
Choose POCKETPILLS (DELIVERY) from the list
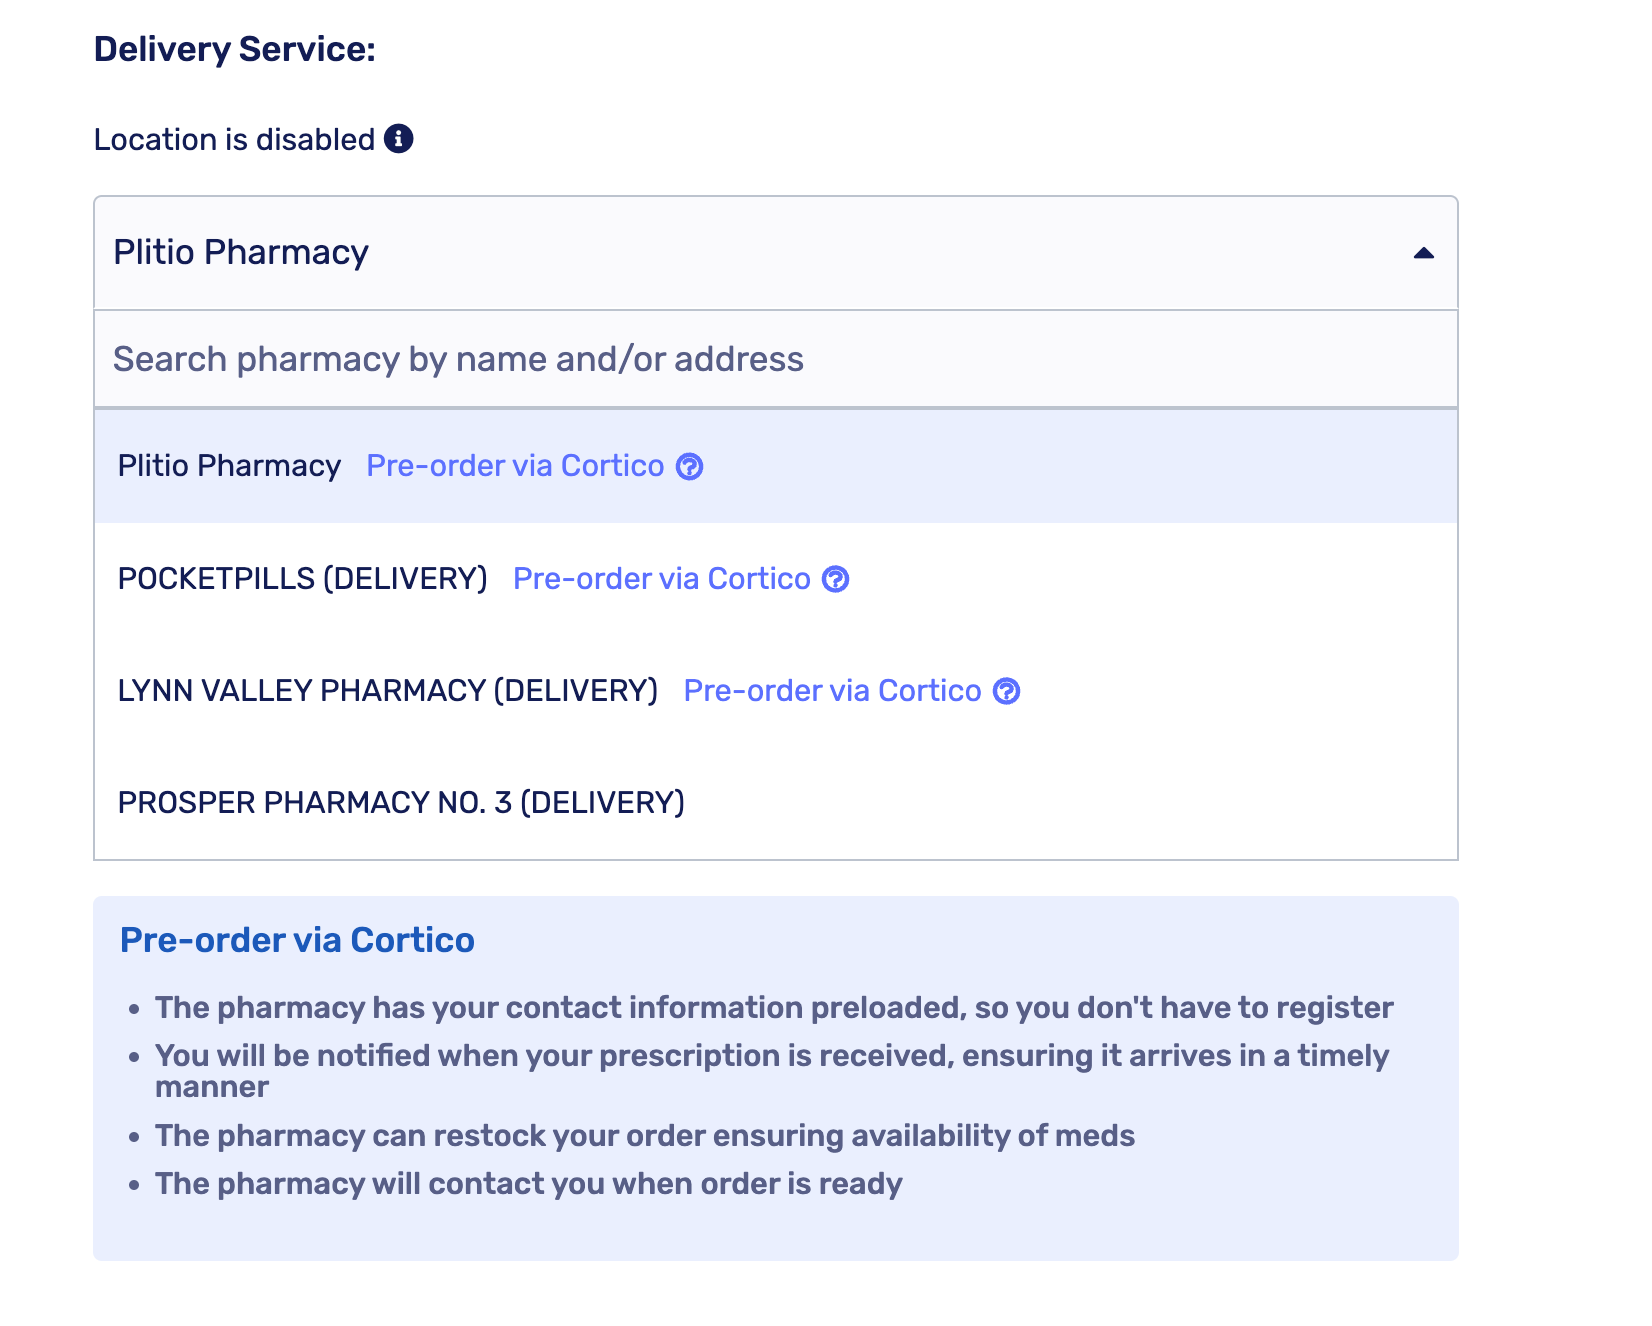tap(302, 579)
